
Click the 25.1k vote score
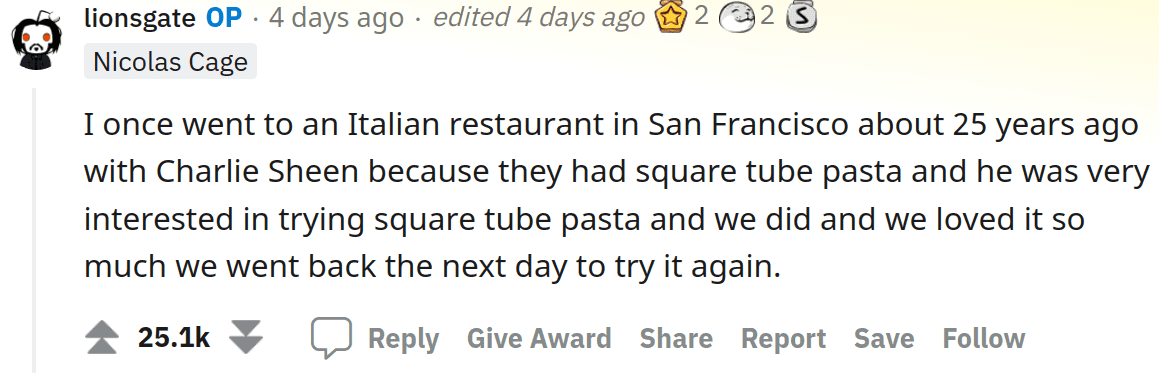pyautogui.click(x=174, y=339)
